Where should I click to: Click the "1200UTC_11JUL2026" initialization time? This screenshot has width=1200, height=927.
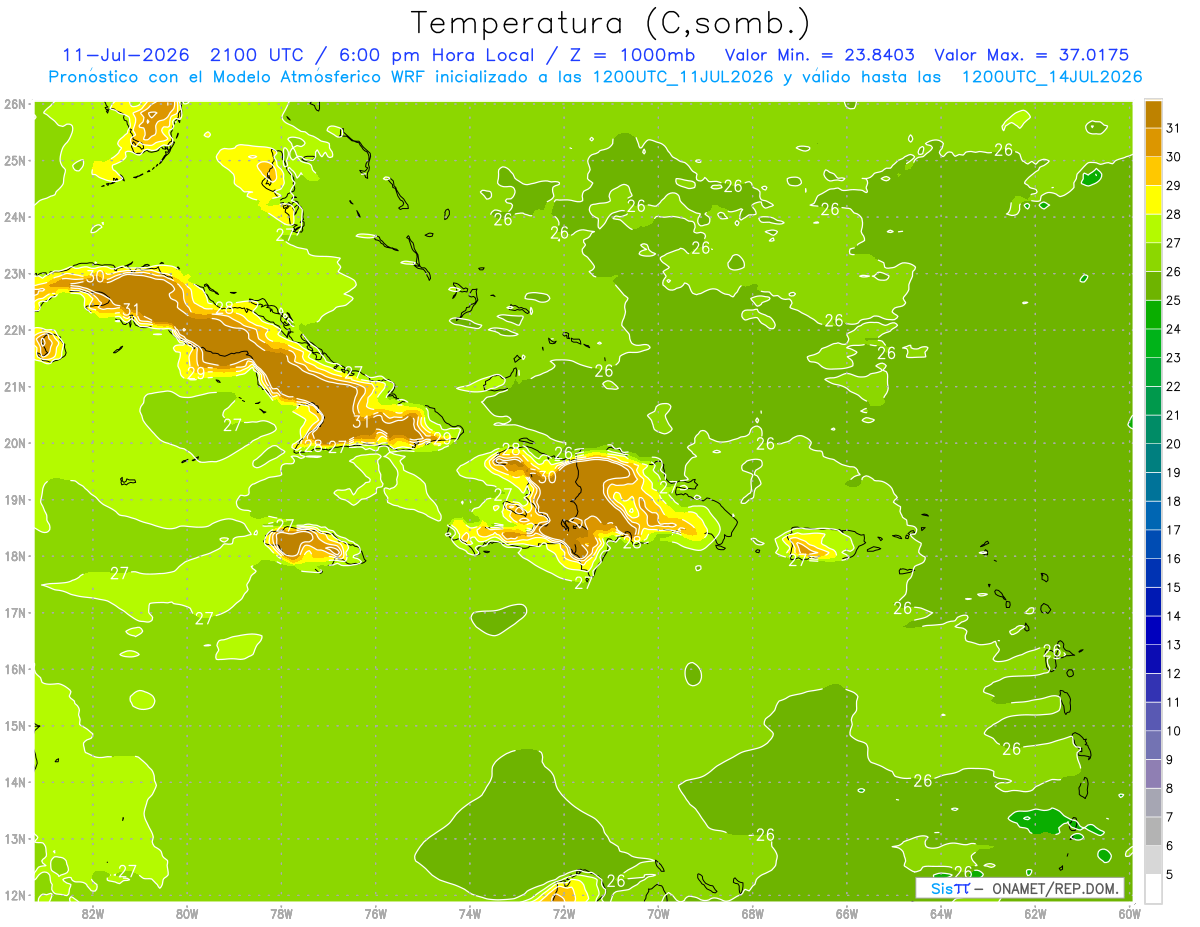pos(681,77)
